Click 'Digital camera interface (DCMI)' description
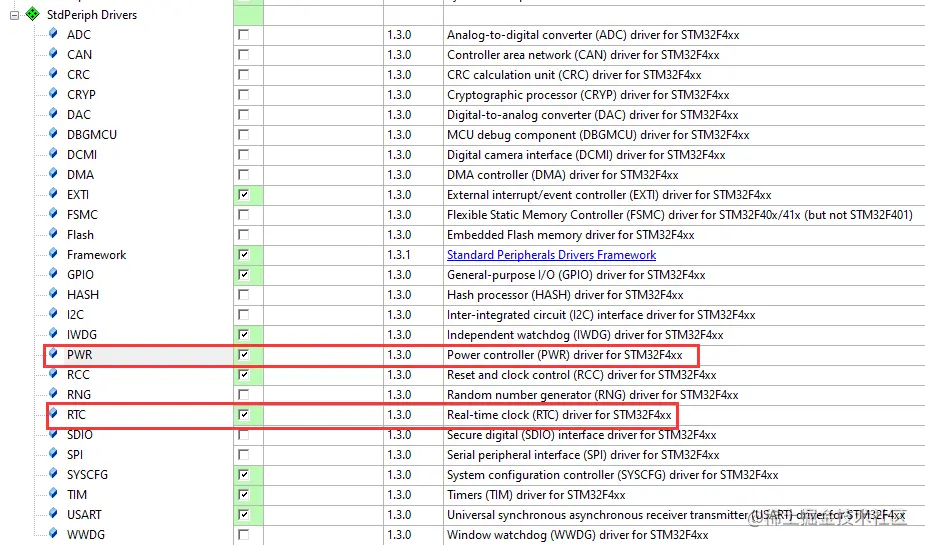 (x=586, y=155)
